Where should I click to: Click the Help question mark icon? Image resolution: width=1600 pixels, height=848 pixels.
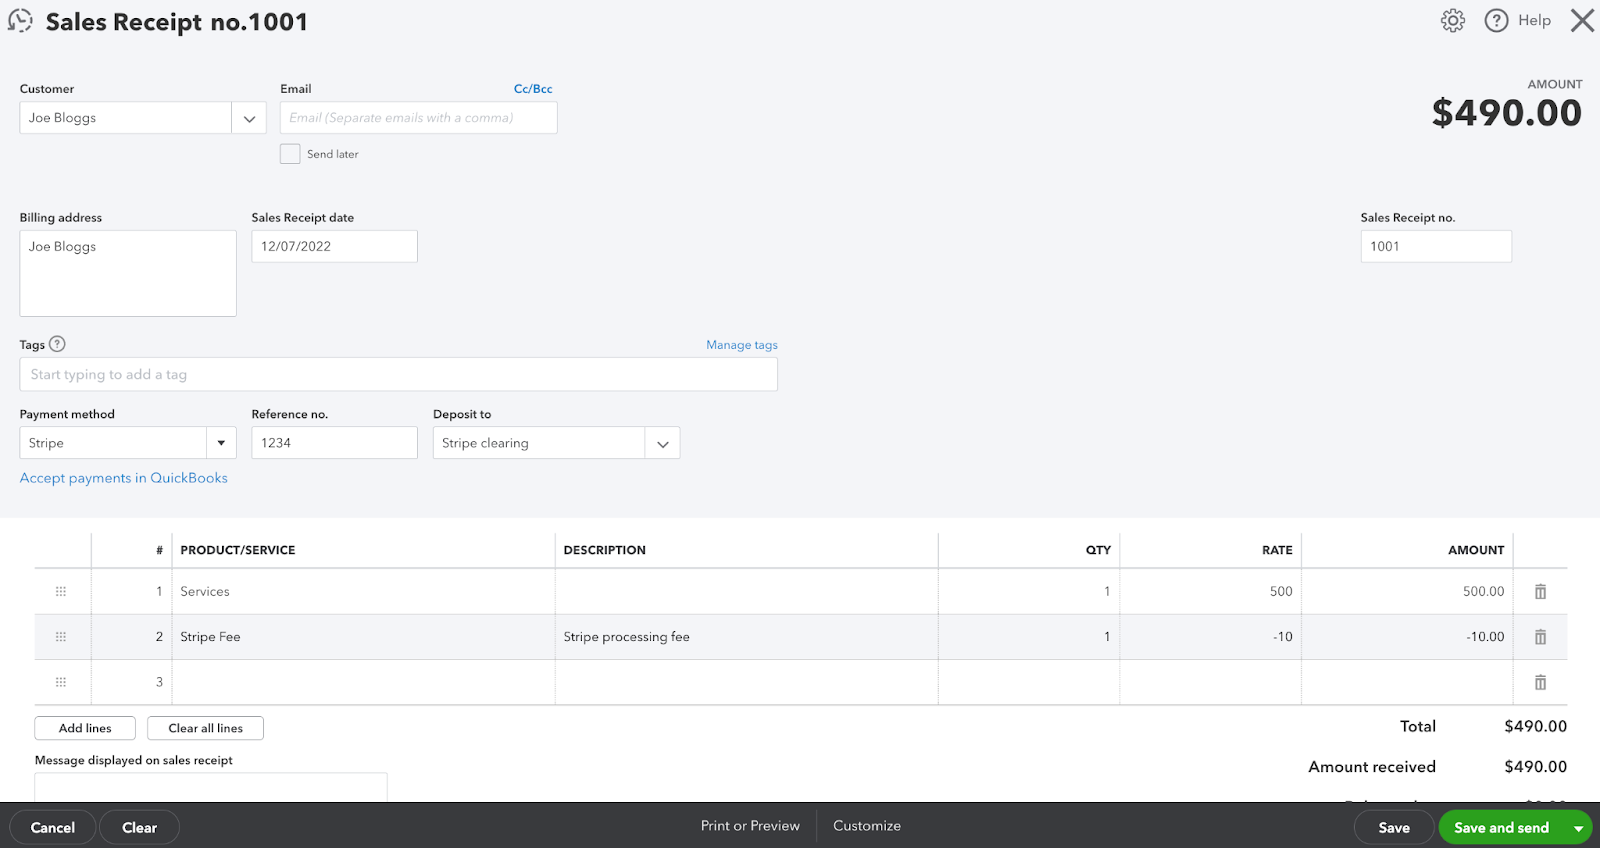point(1496,21)
